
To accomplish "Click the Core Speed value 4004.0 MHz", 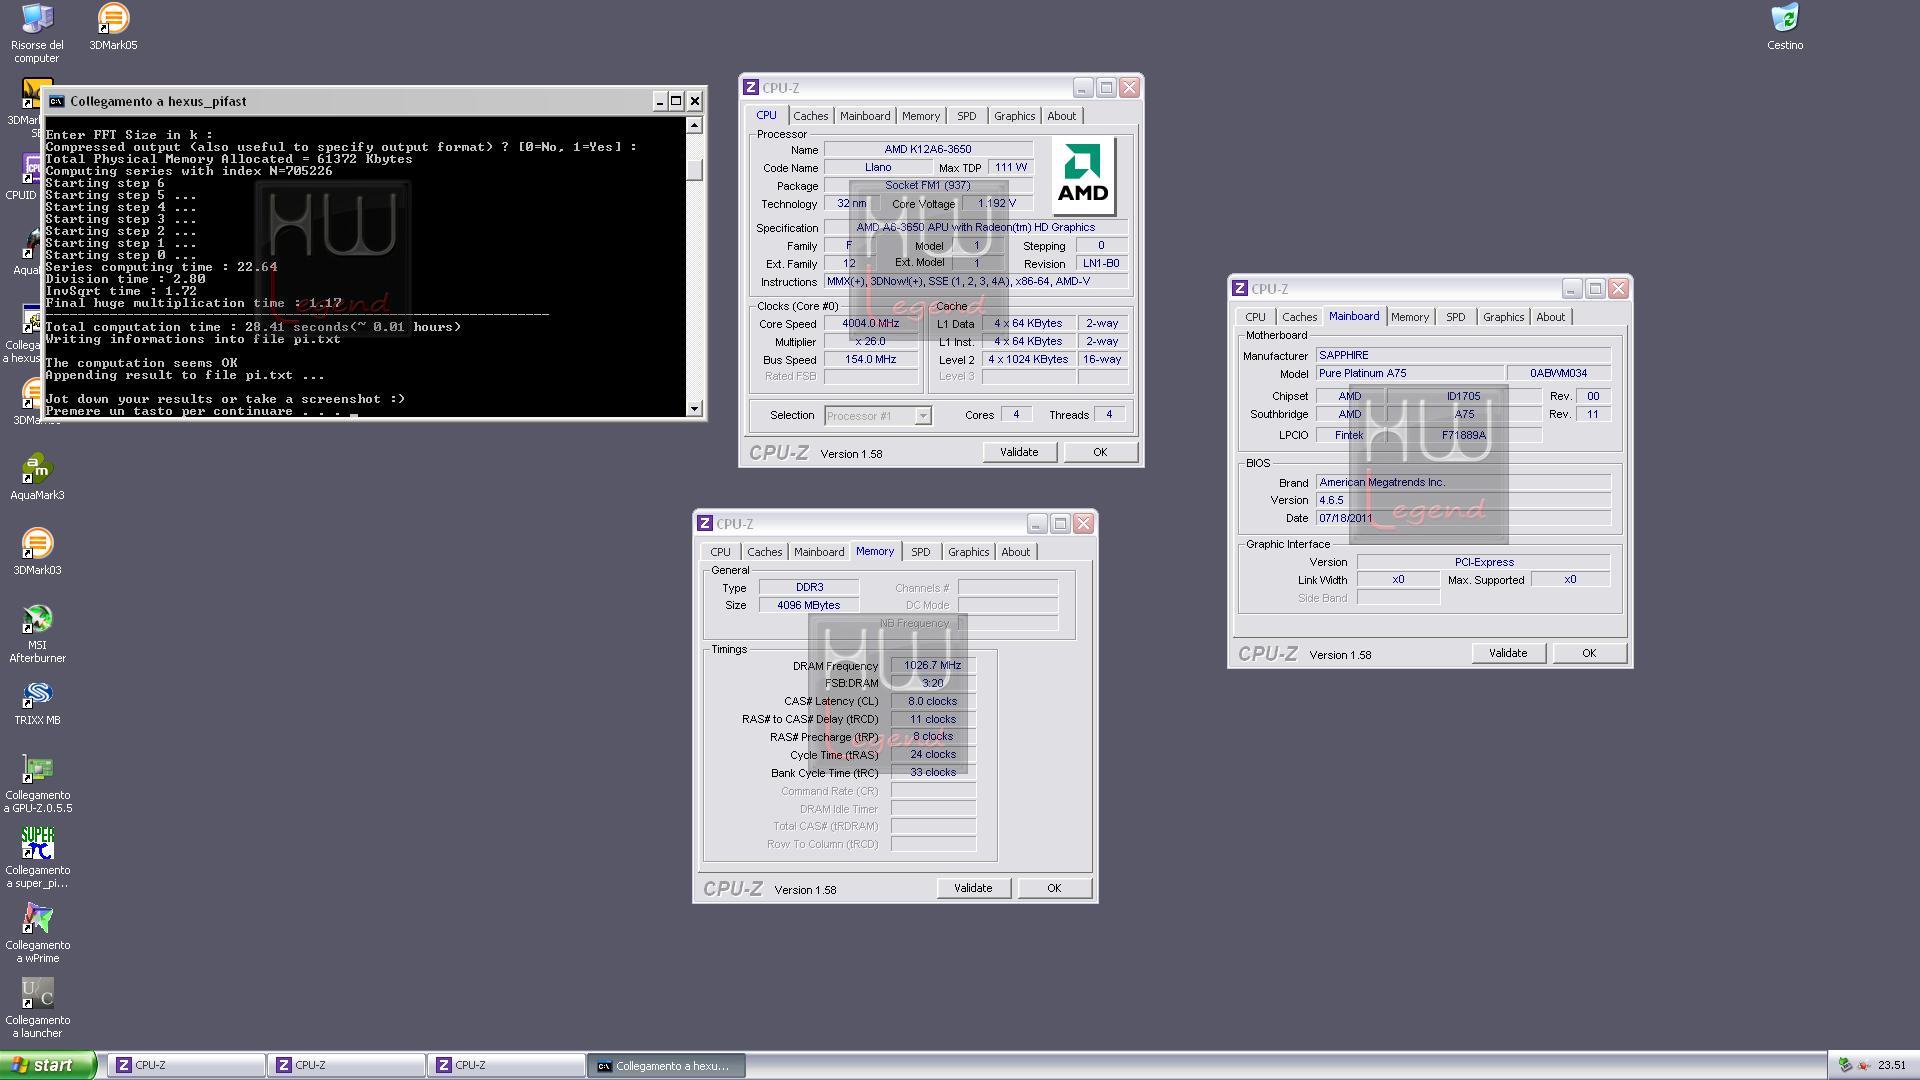I will click(x=871, y=324).
